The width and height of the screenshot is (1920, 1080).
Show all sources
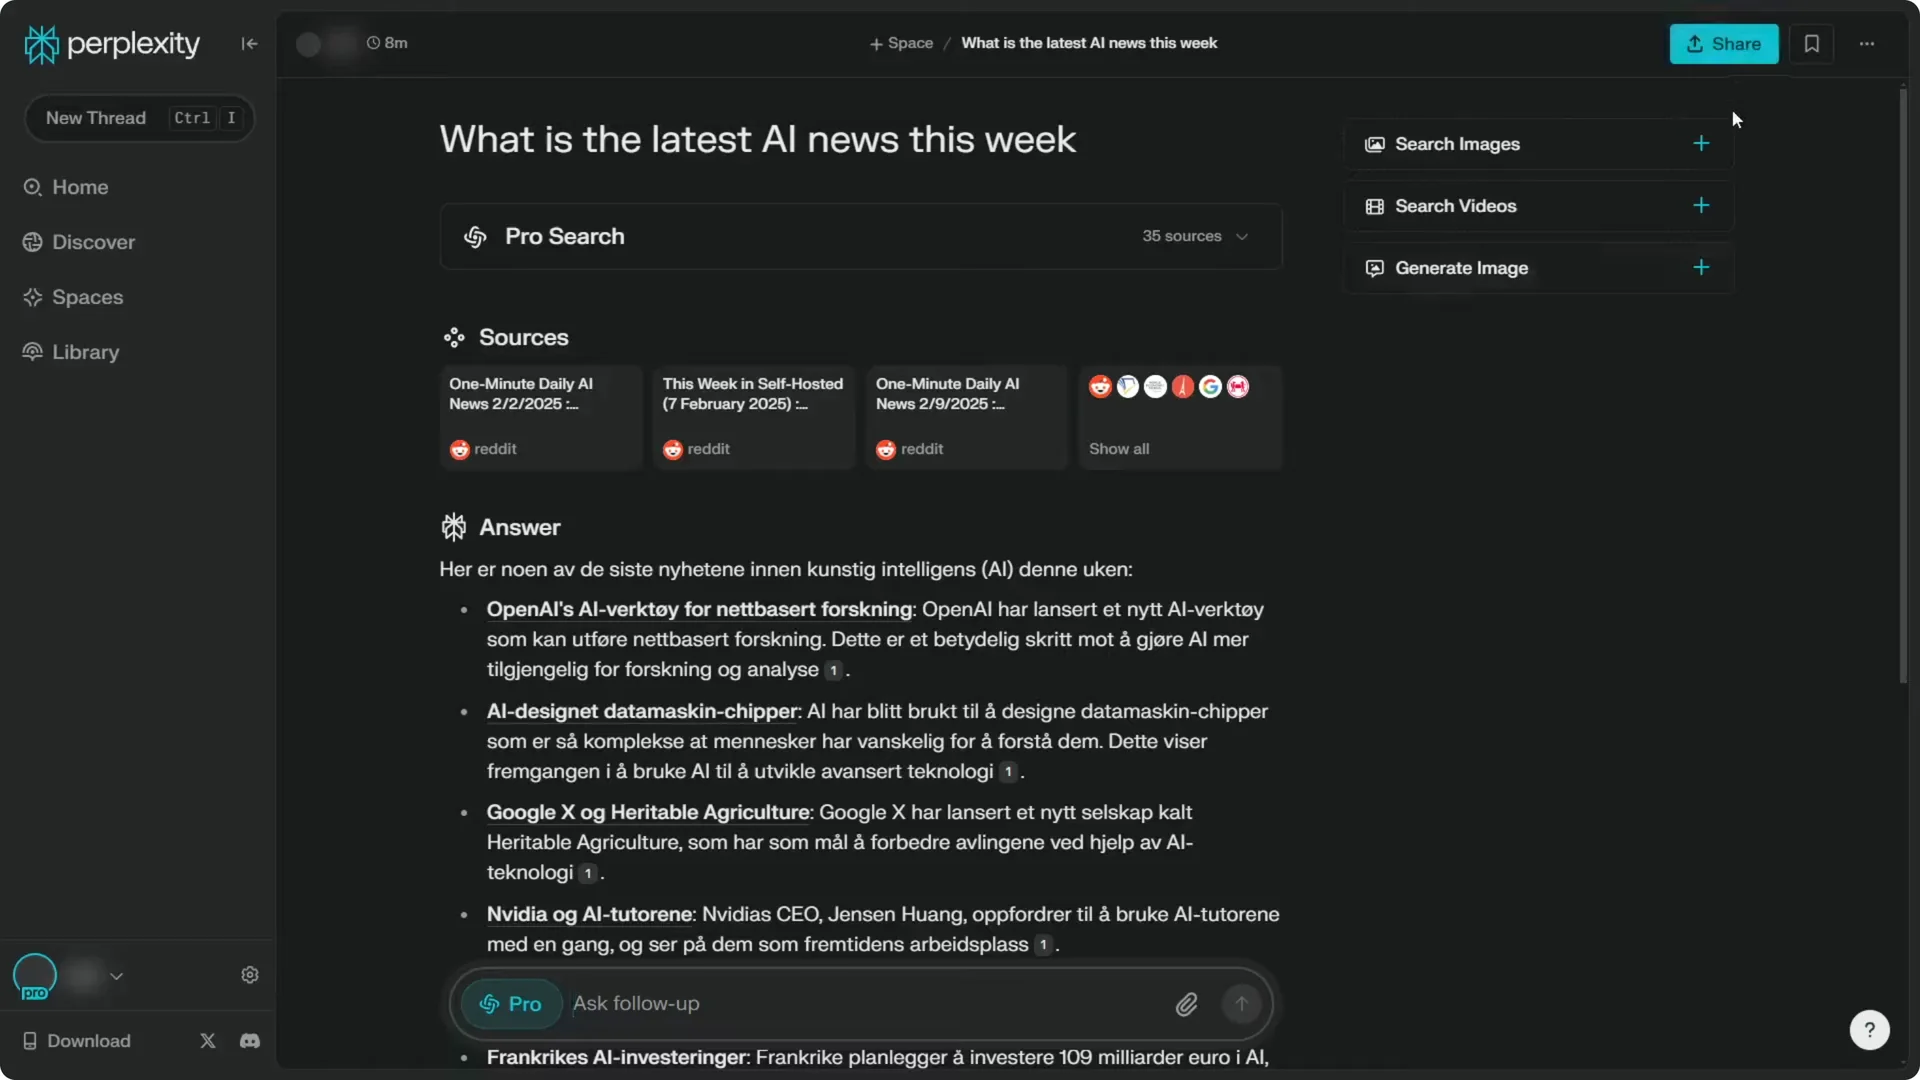pos(1119,448)
